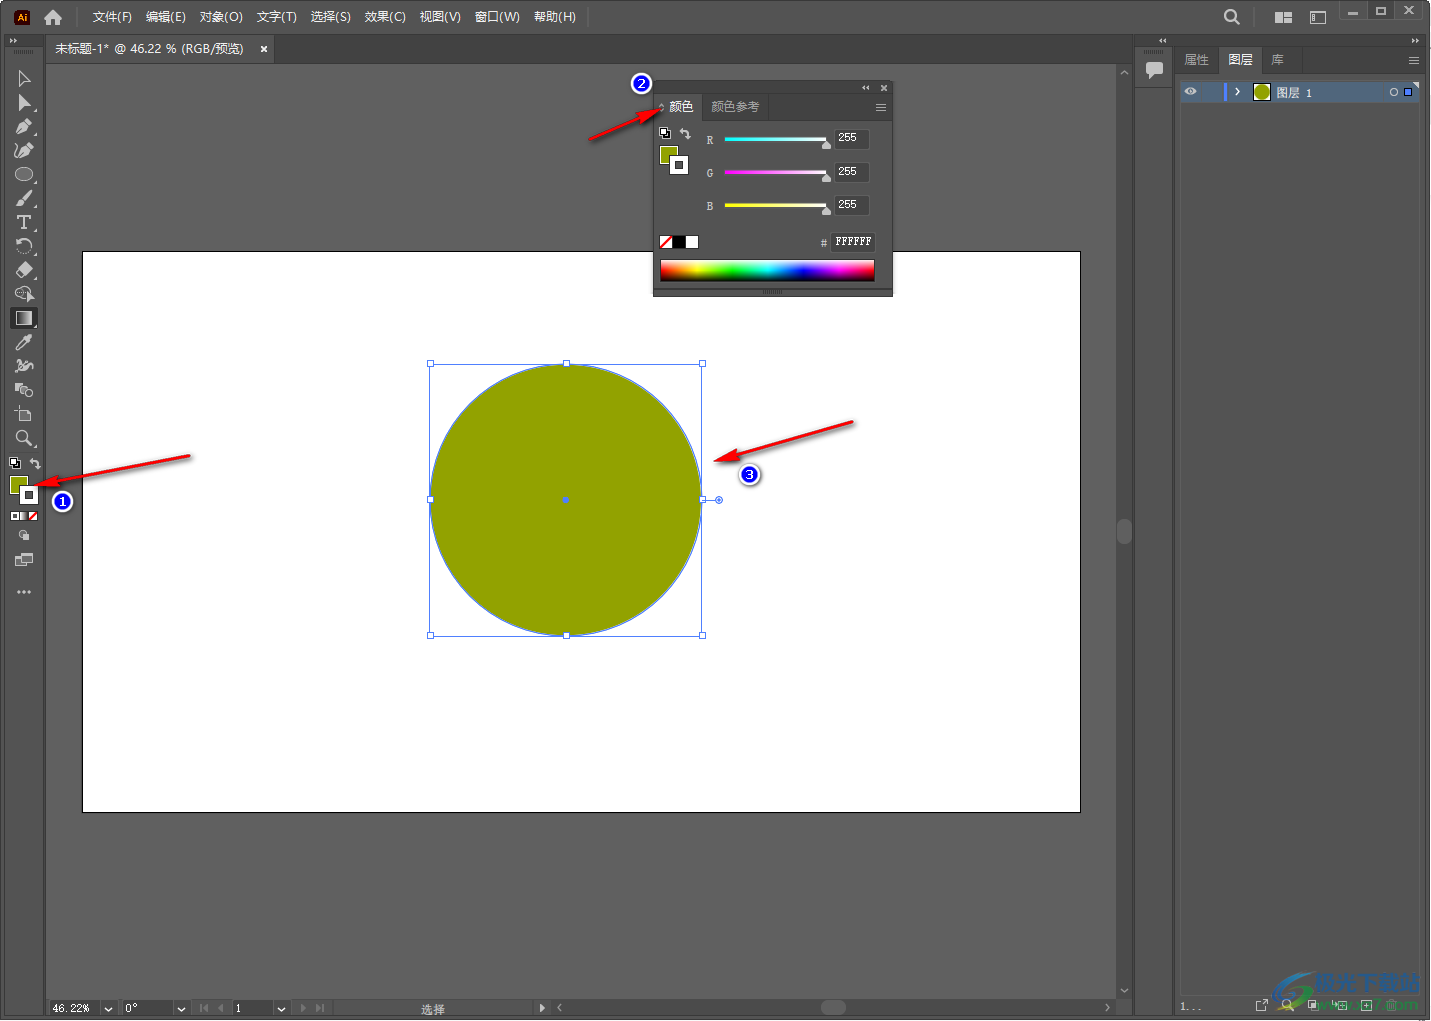Go to Home screen icon
Screen dimensions: 1431x1021
tap(53, 17)
